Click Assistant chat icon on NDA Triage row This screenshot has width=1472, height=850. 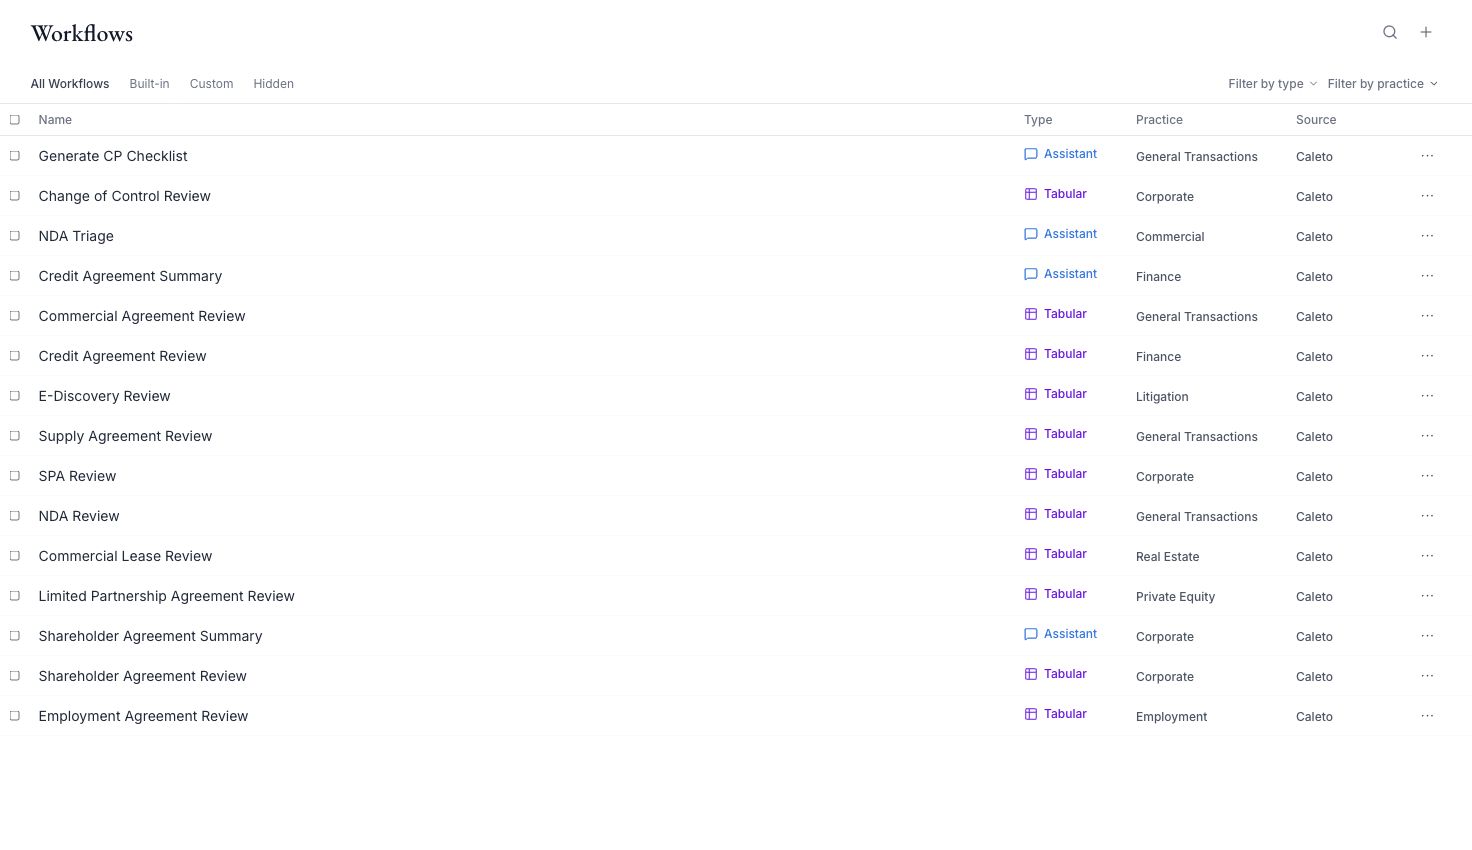tap(1031, 234)
